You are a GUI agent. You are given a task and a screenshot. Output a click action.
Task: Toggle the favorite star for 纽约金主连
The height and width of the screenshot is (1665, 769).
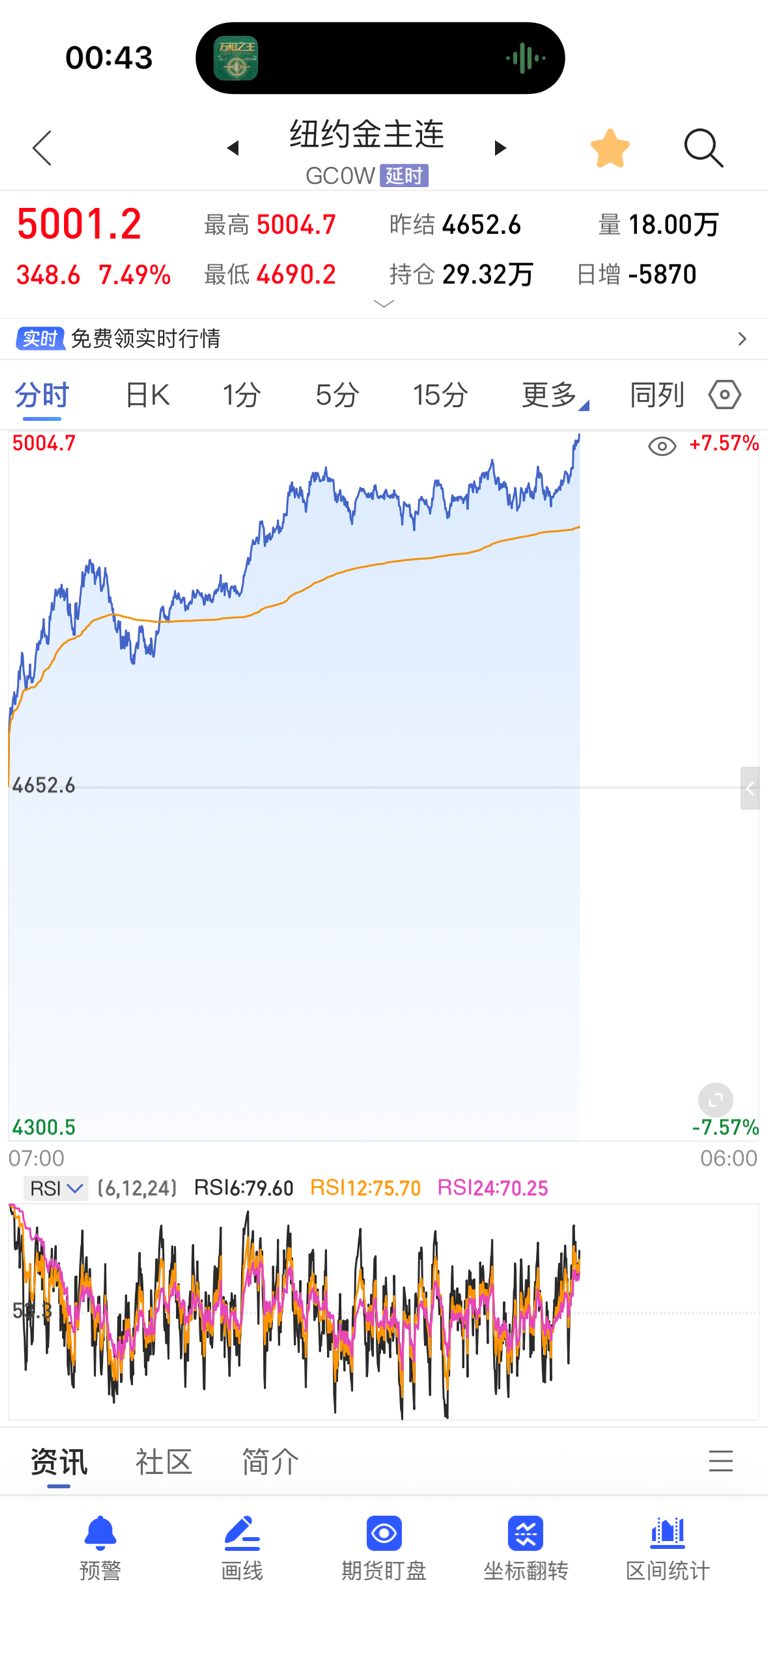tap(610, 148)
